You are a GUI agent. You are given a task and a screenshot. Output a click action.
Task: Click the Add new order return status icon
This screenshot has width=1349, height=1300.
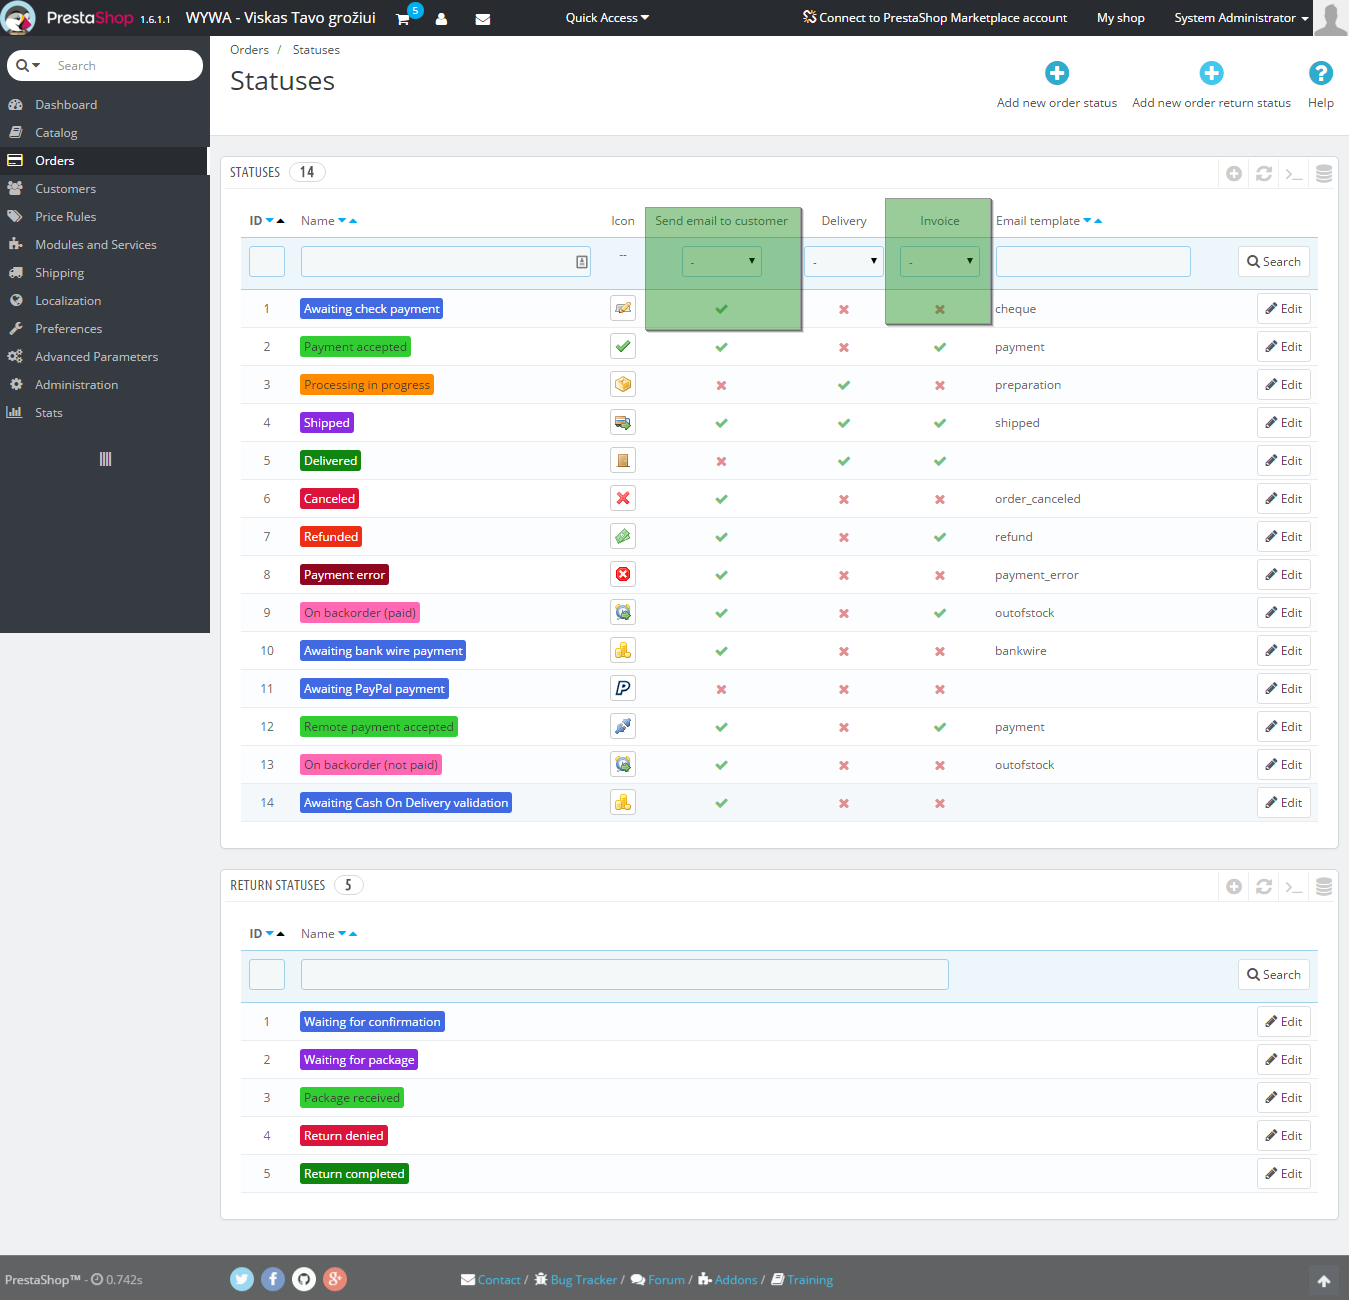[x=1211, y=73]
